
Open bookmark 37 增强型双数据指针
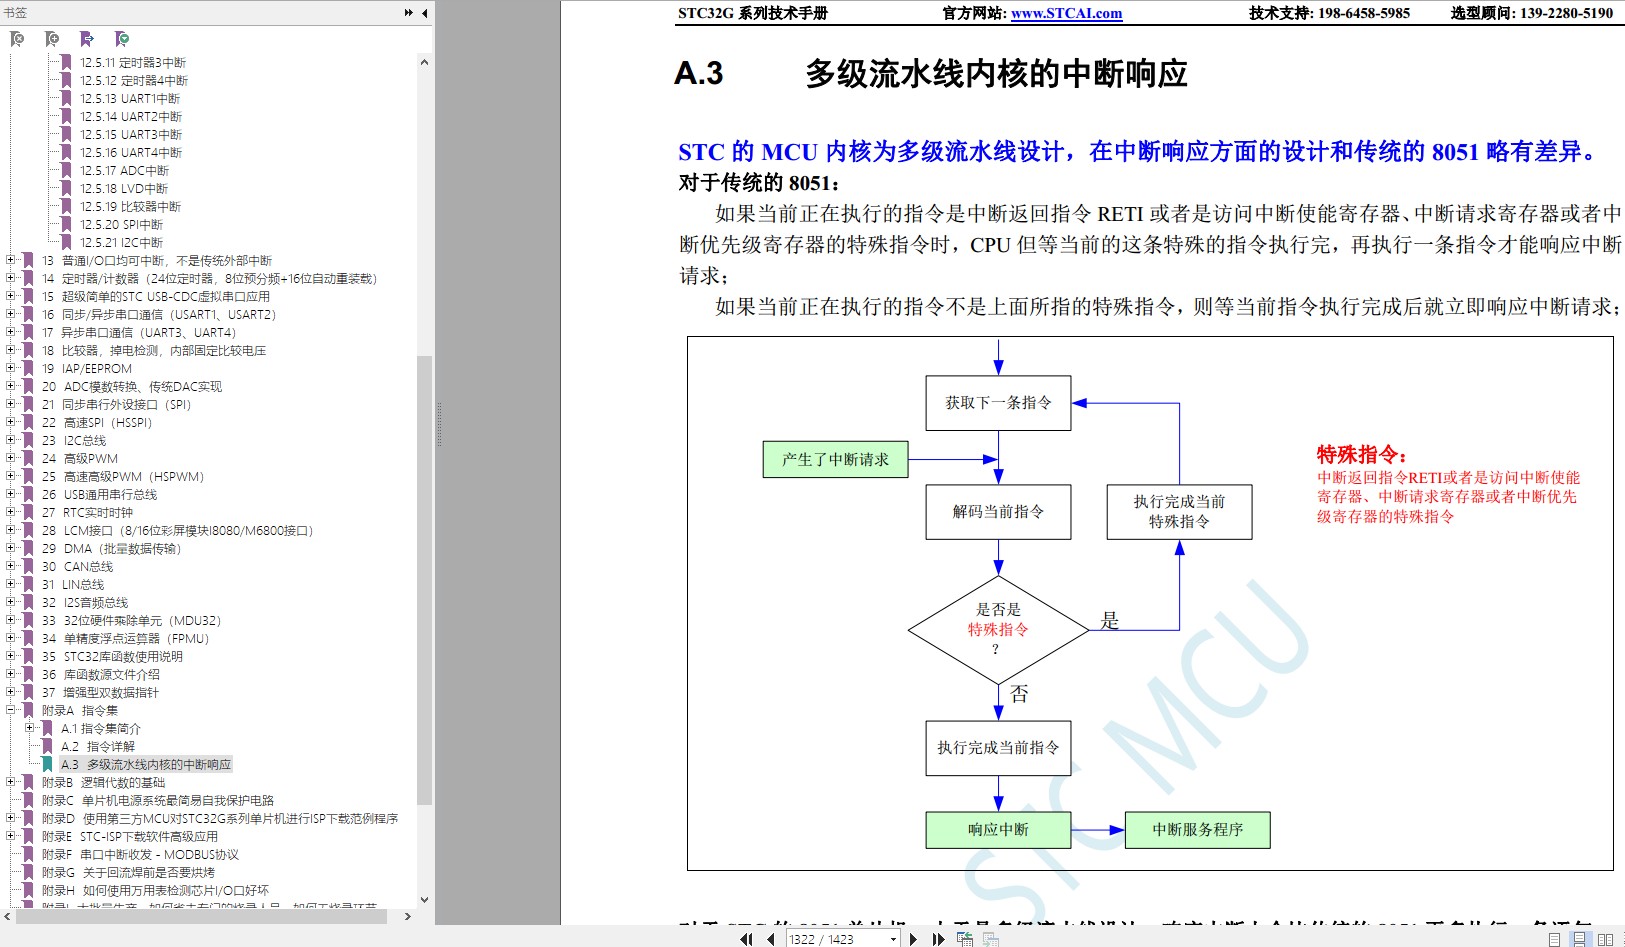pyautogui.click(x=100, y=693)
